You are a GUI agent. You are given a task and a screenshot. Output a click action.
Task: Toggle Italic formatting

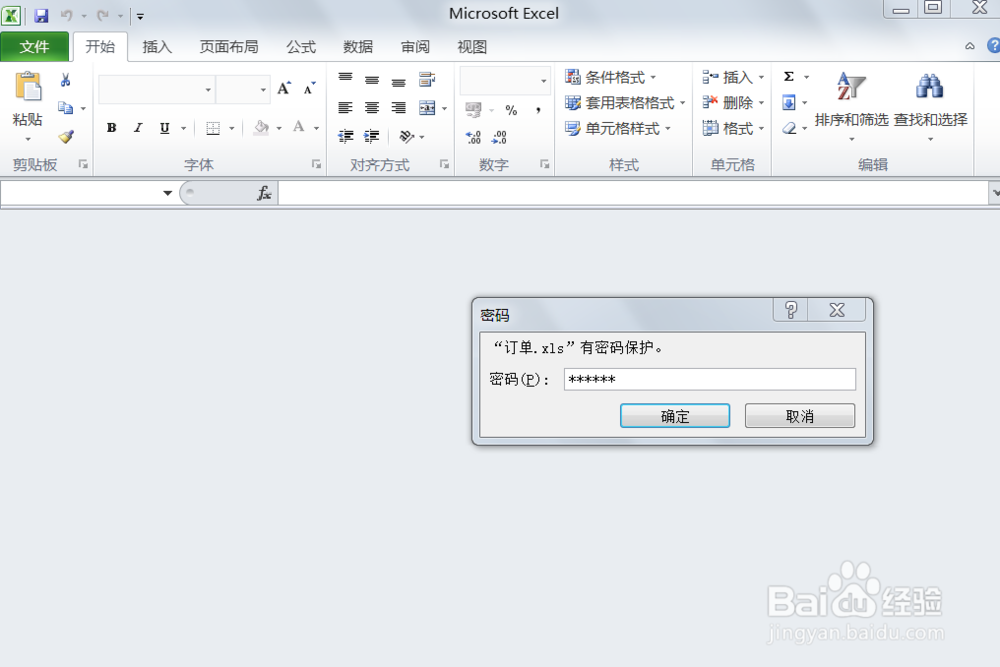[x=138, y=128]
